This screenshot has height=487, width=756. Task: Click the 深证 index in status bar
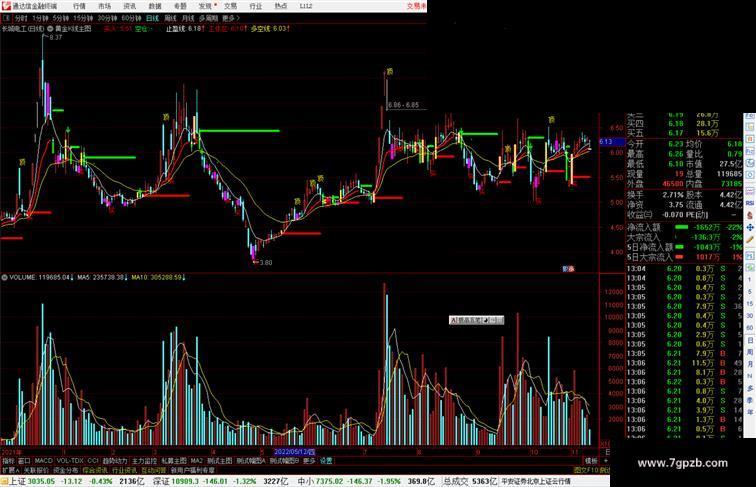(x=161, y=481)
